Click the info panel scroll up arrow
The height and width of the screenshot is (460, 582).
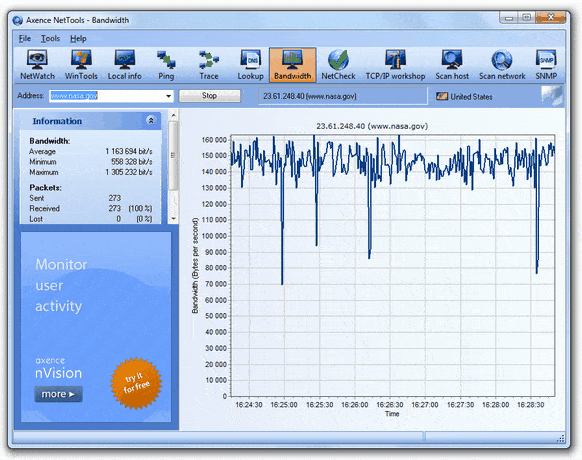click(173, 115)
